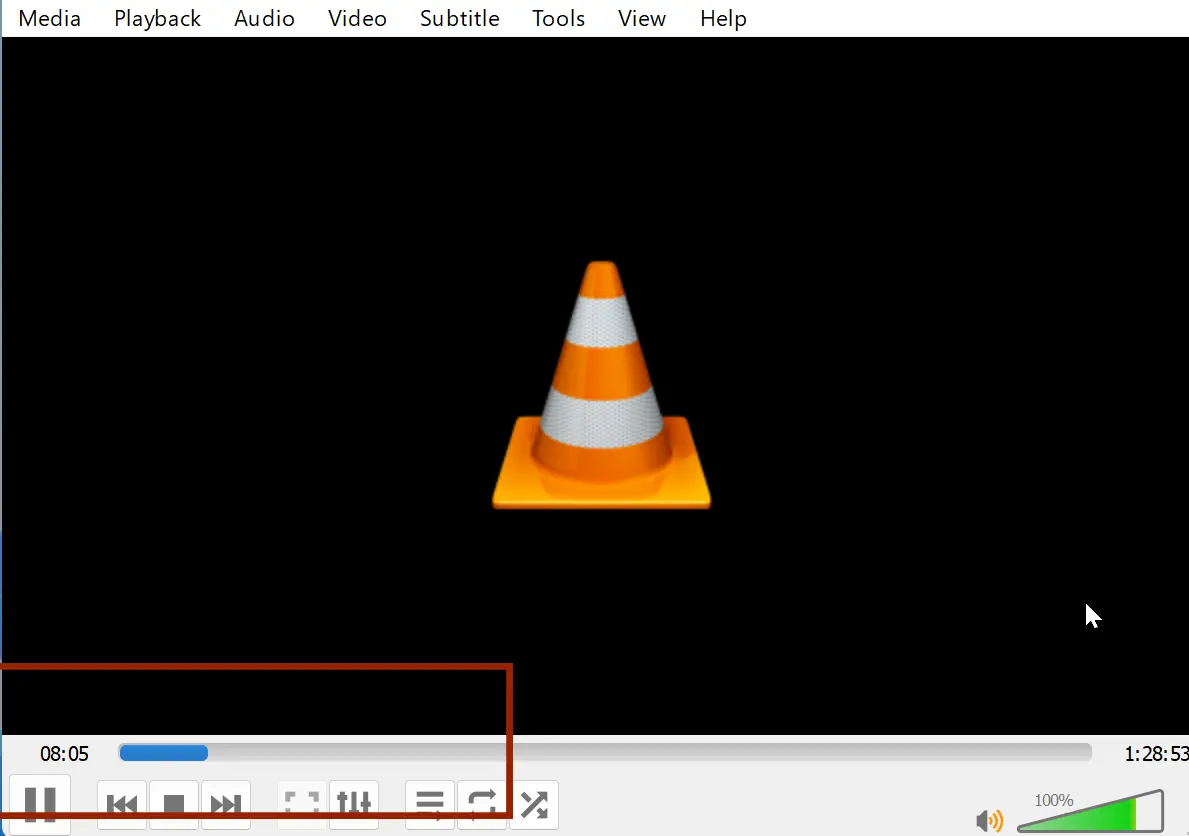Open the Help menu
Screen dimensions: 1189x836
tap(723, 18)
